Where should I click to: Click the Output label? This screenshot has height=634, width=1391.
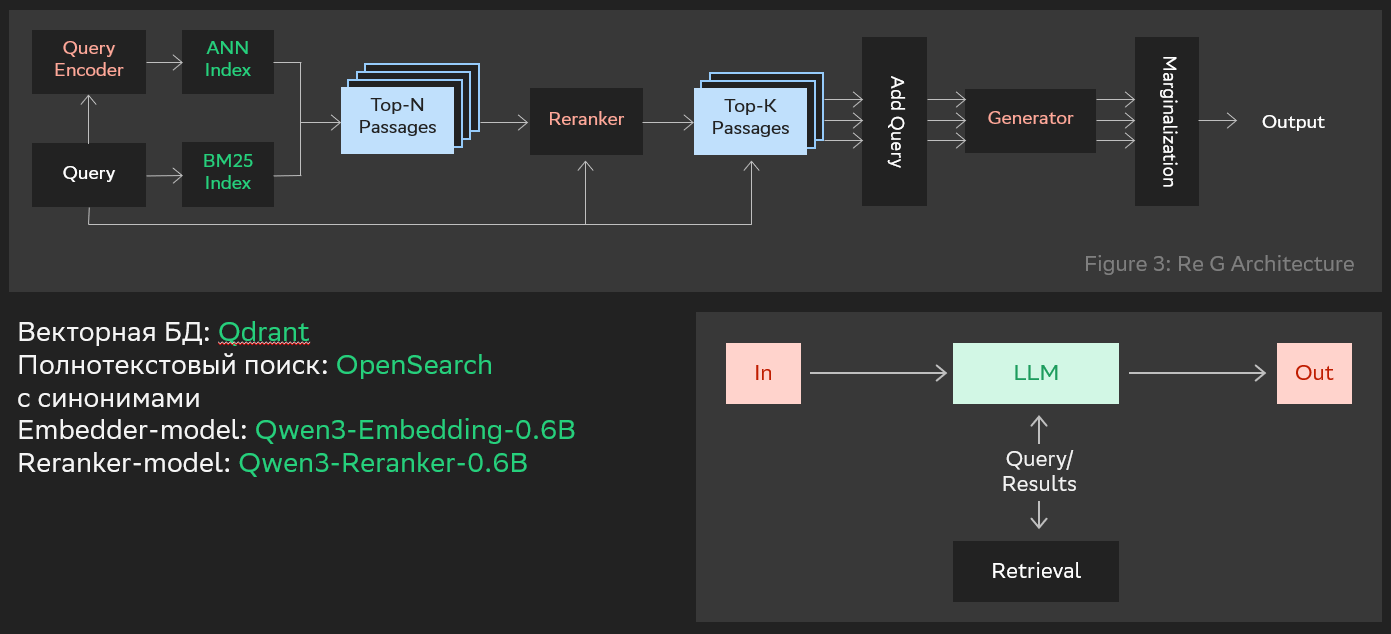[1293, 122]
